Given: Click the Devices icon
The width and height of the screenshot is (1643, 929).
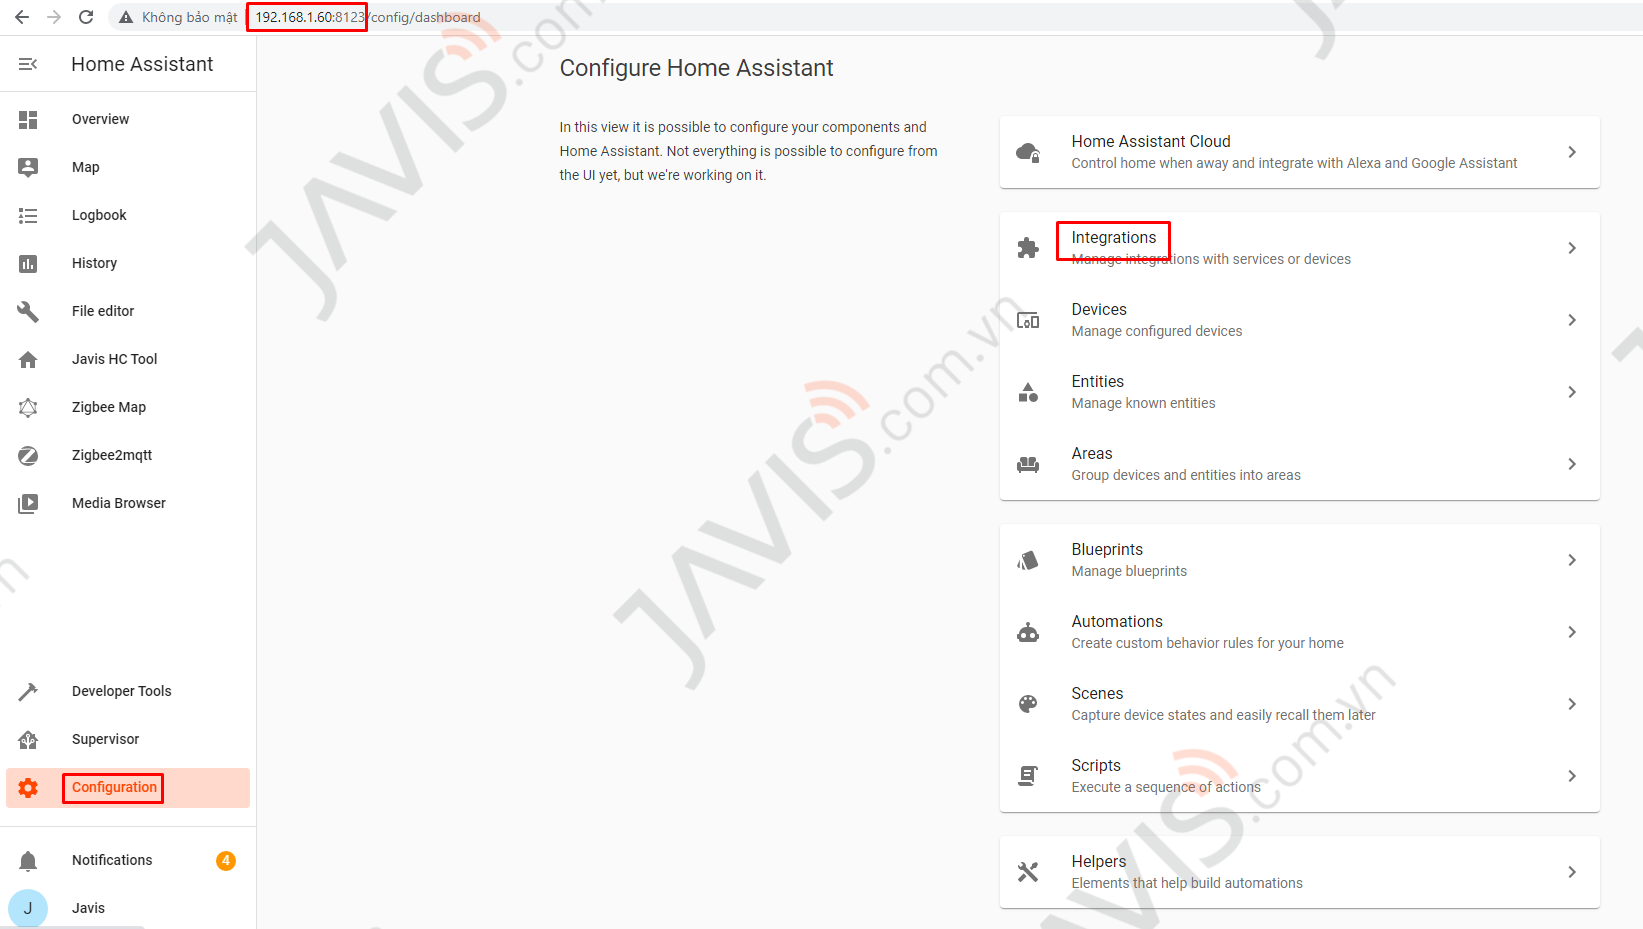Looking at the screenshot, I should [x=1028, y=320].
